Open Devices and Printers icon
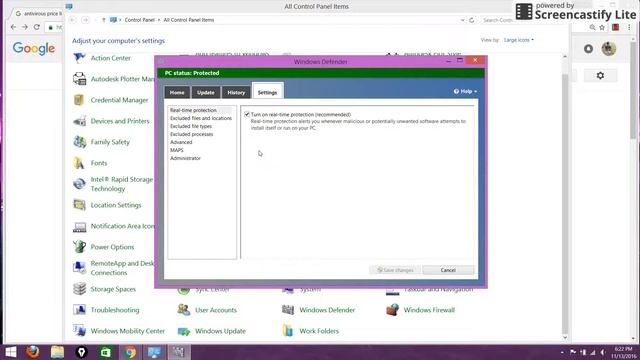The height and width of the screenshot is (360, 640). (x=79, y=121)
